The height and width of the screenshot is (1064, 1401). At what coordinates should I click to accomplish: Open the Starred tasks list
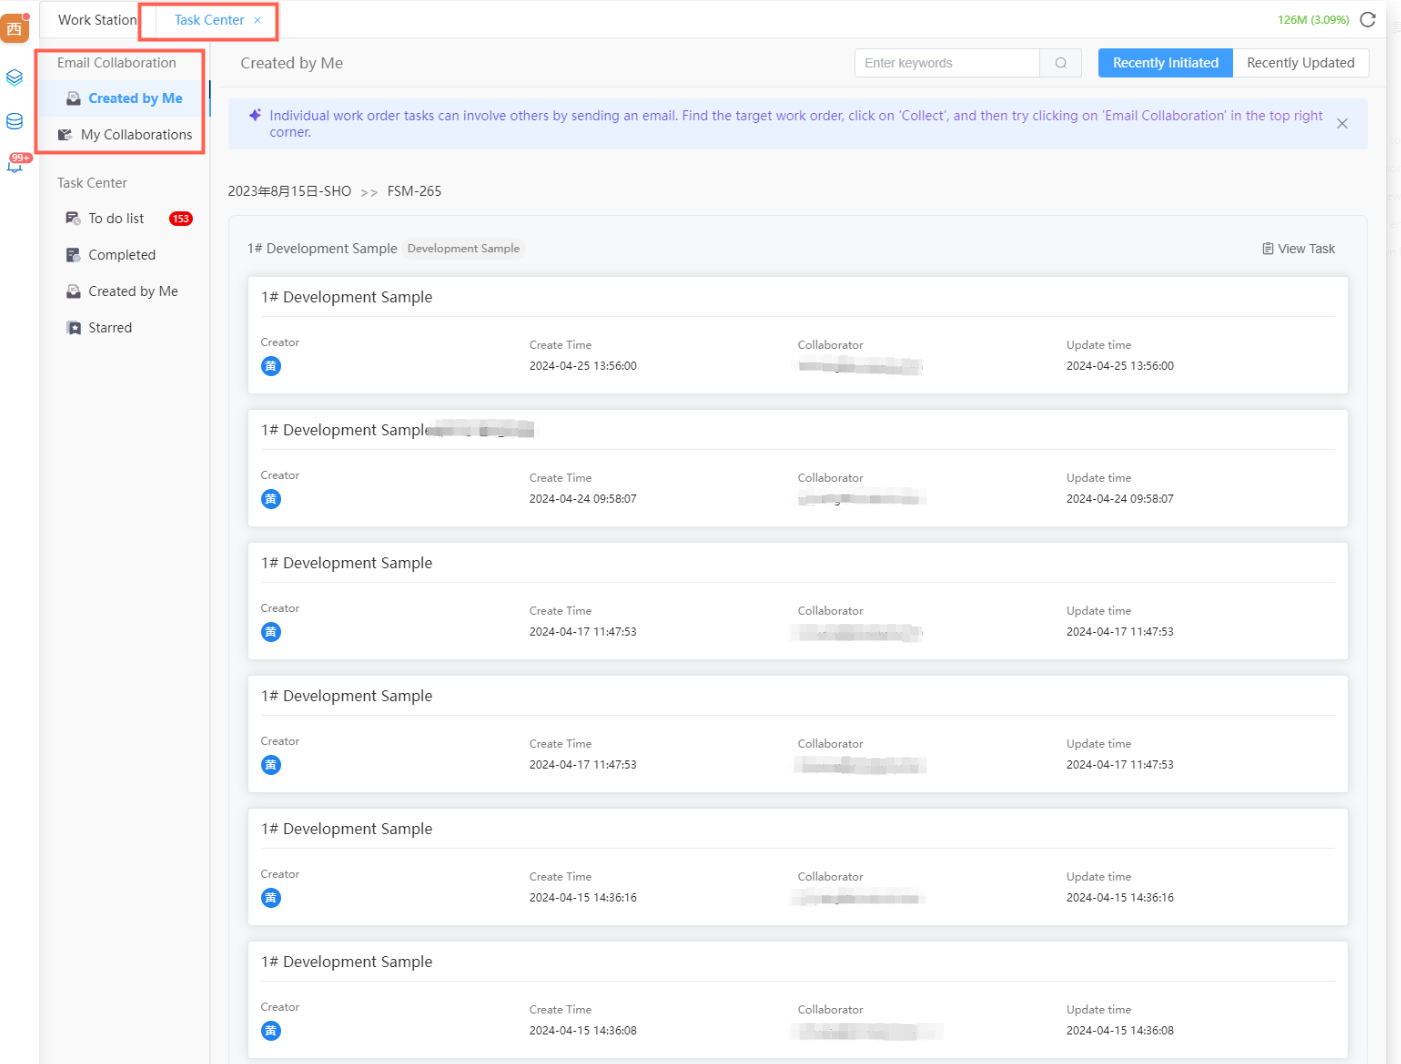pyautogui.click(x=110, y=328)
